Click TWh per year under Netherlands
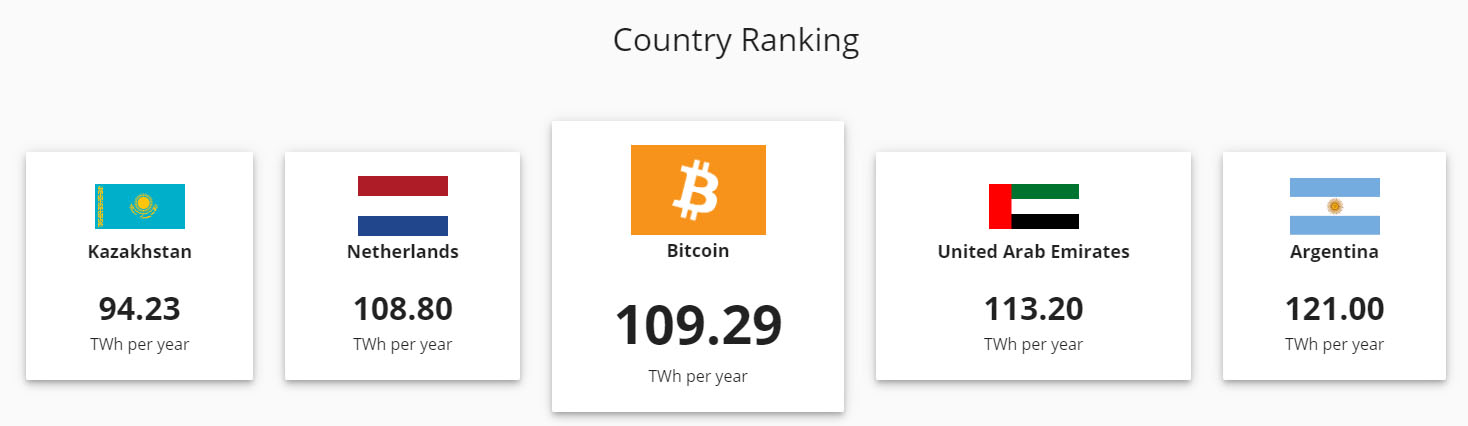This screenshot has height=426, width=1468. pos(403,345)
